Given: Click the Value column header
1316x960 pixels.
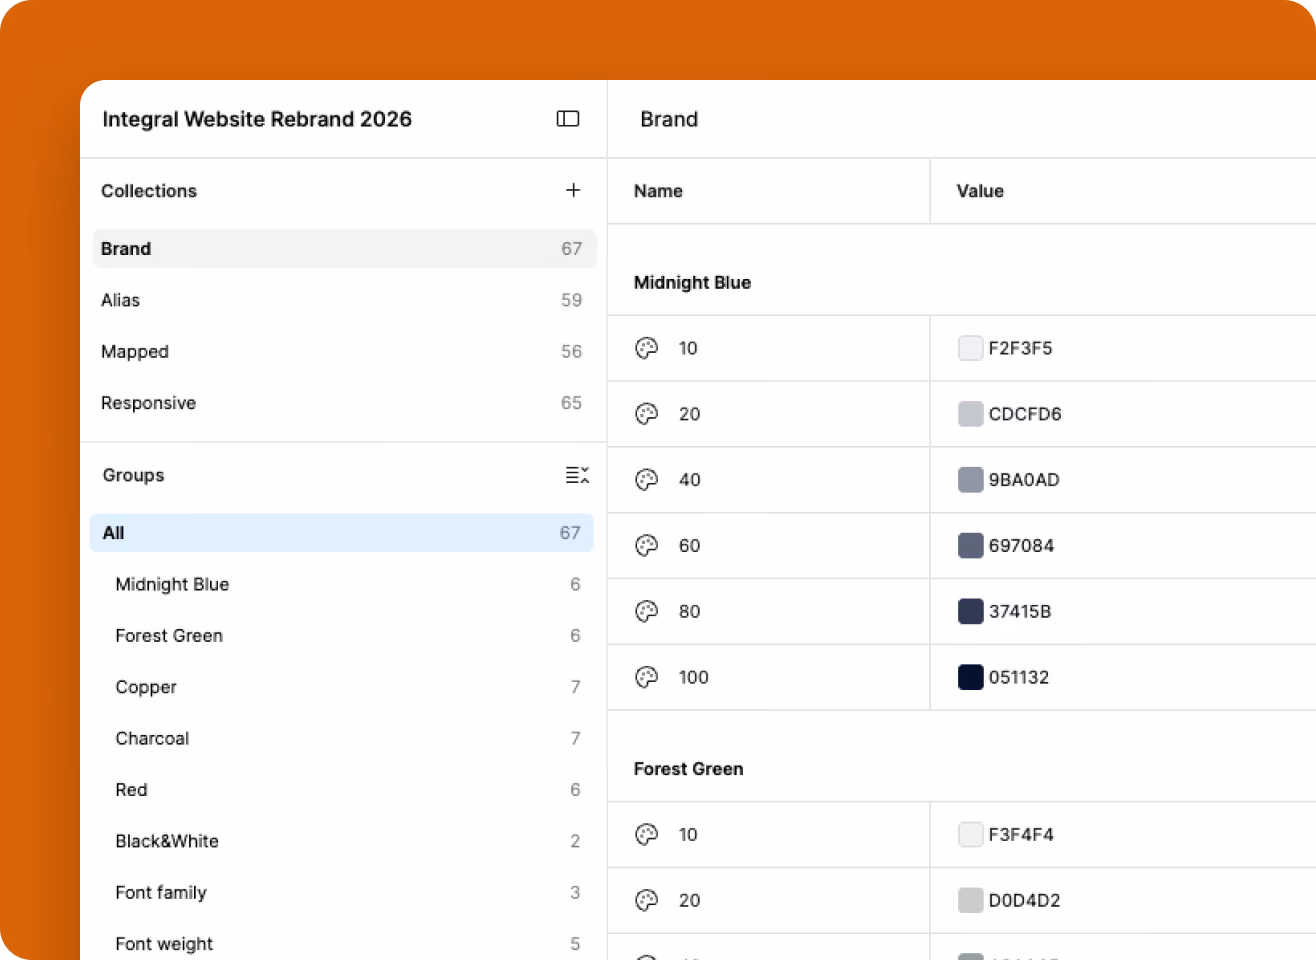Looking at the screenshot, I should [980, 191].
